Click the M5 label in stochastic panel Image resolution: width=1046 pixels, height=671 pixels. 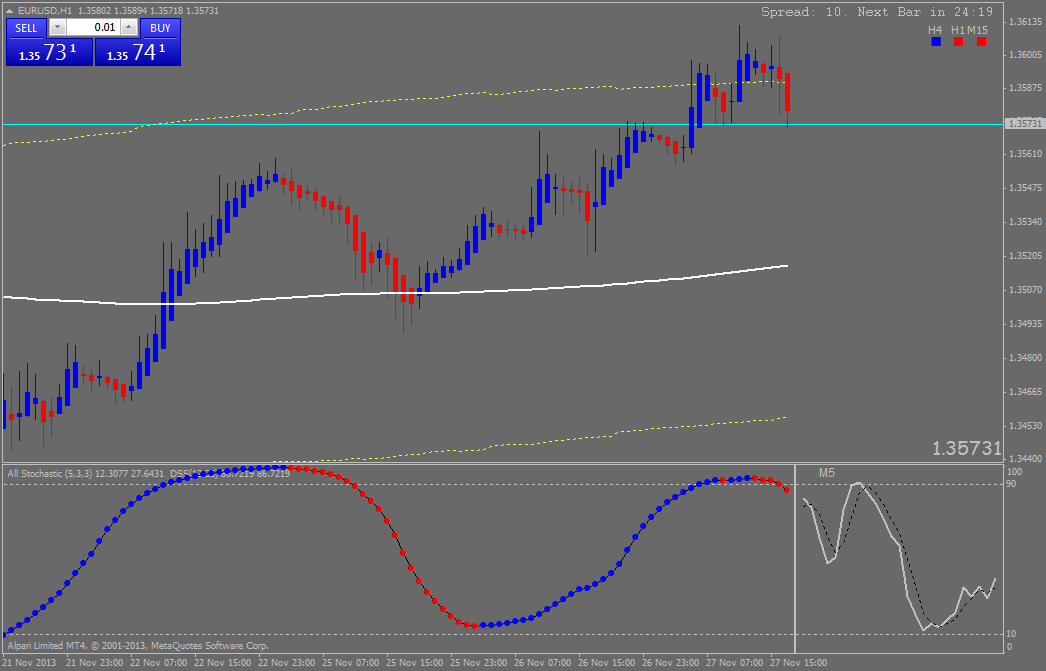pyautogui.click(x=827, y=473)
